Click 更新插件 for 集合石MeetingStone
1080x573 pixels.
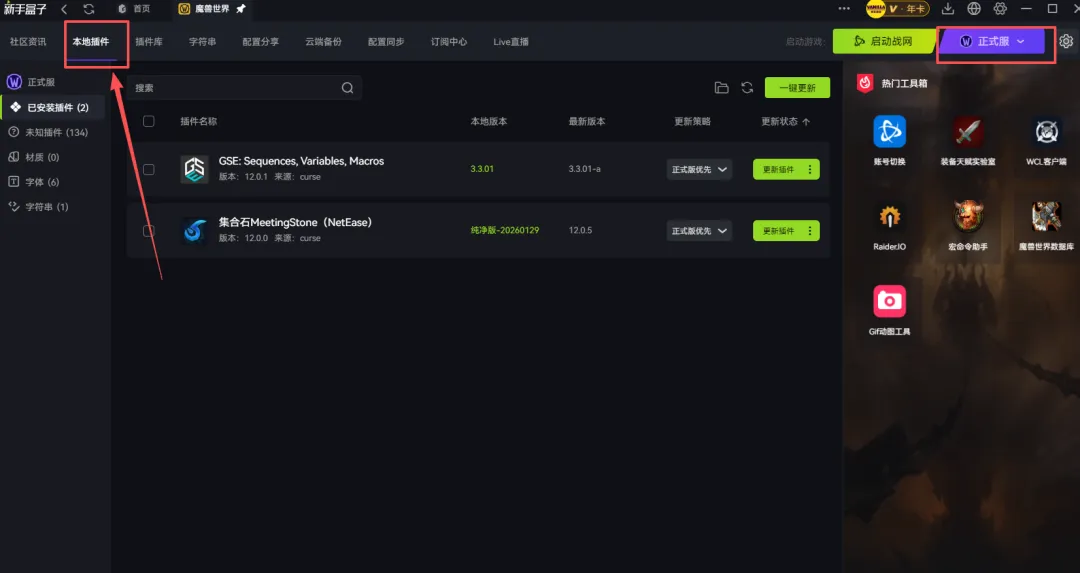tap(778, 230)
